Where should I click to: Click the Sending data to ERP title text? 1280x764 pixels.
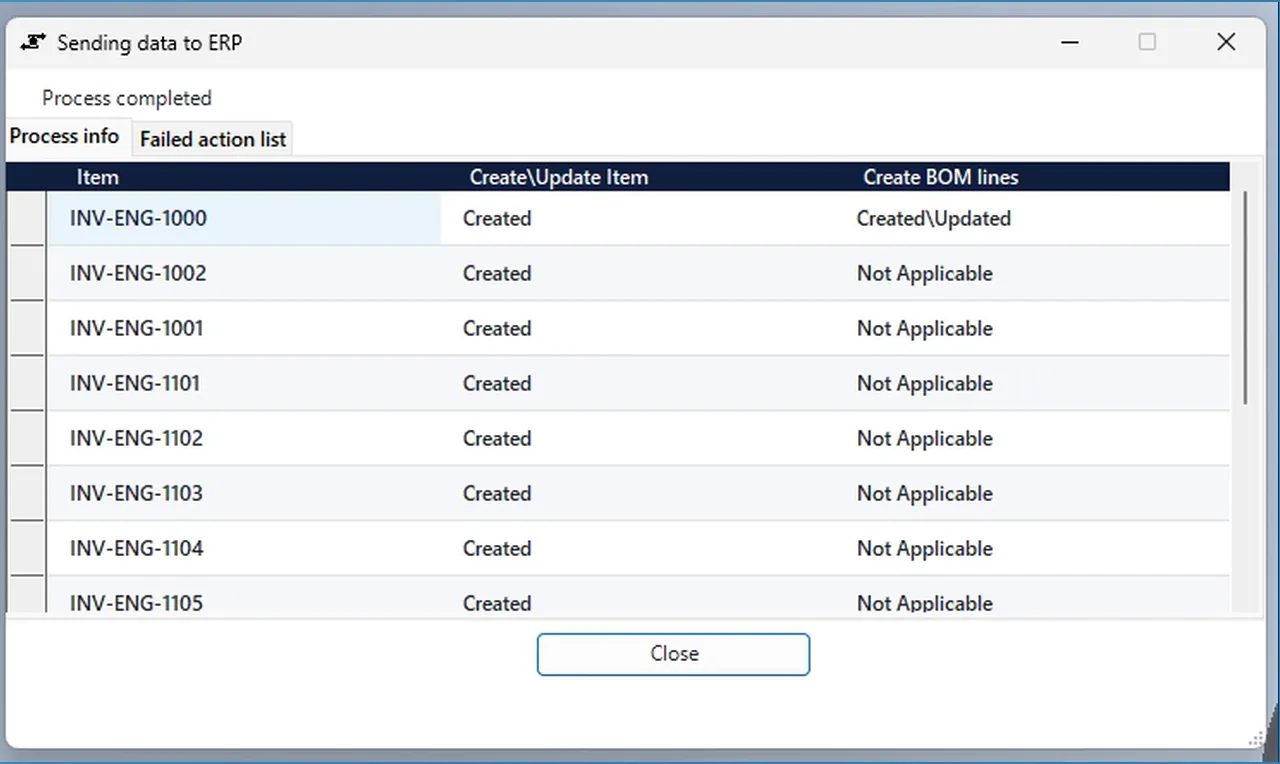(149, 43)
